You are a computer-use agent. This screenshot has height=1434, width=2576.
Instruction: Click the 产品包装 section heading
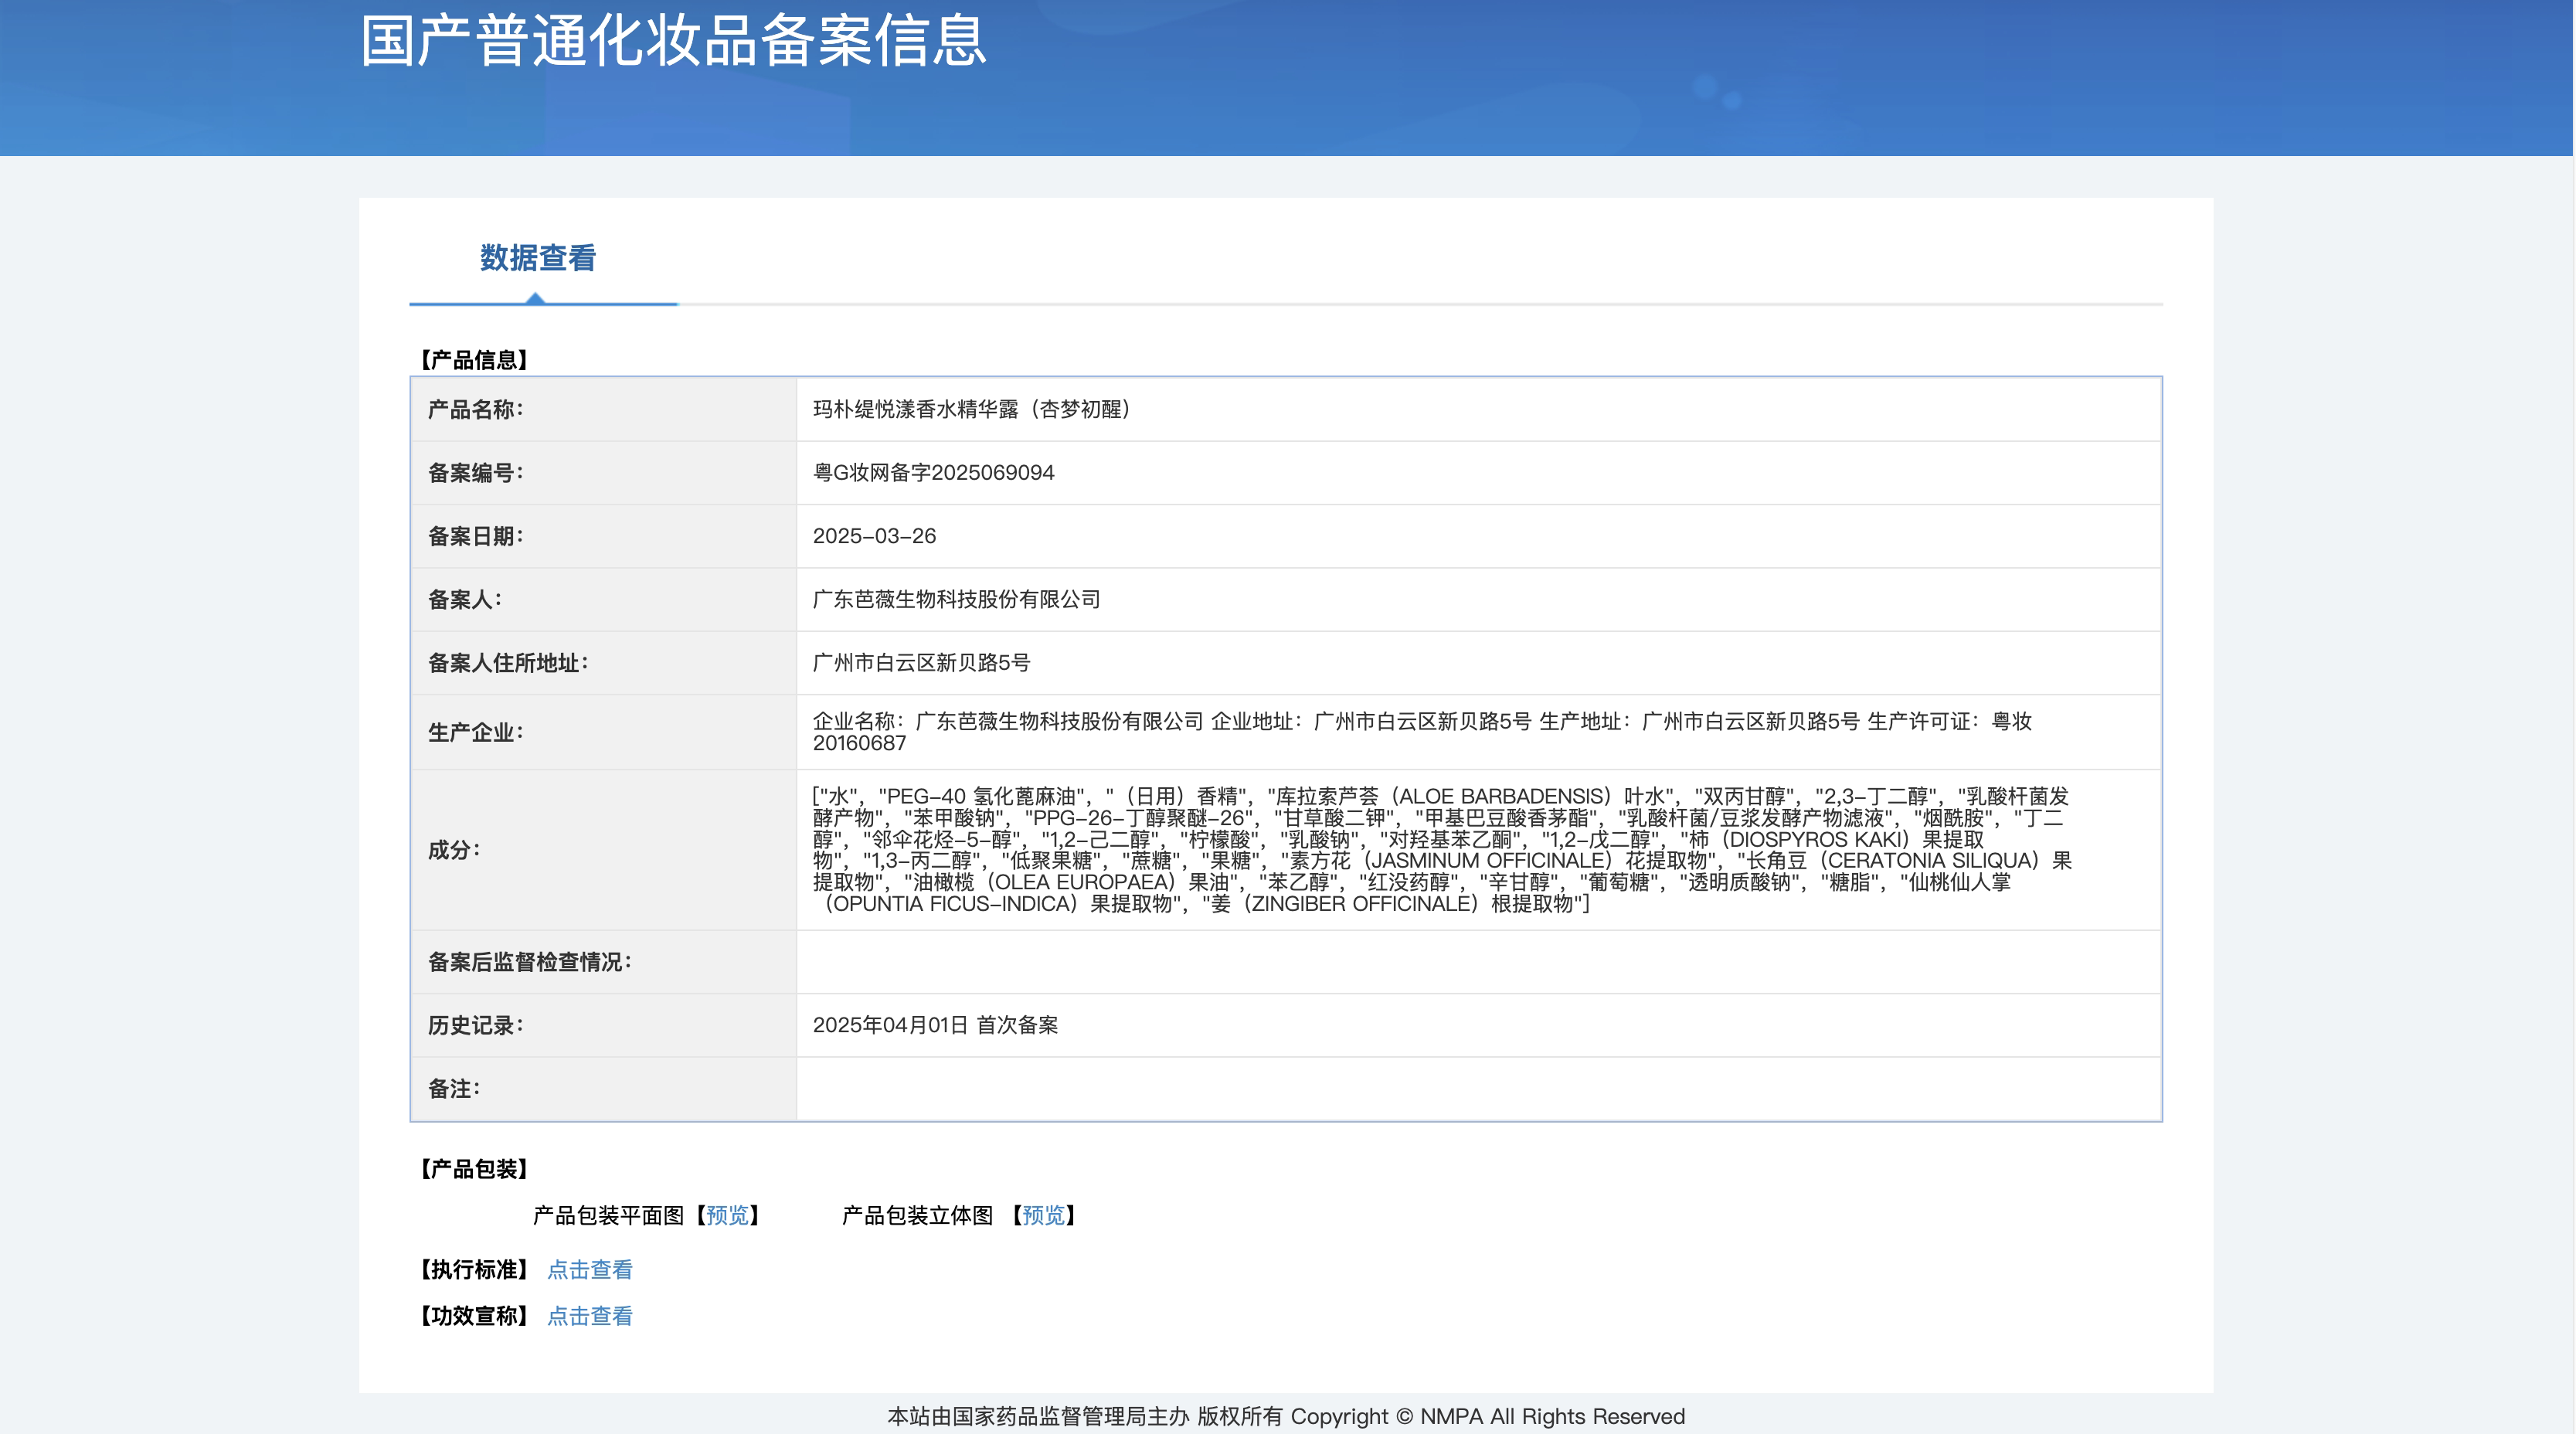[474, 1169]
